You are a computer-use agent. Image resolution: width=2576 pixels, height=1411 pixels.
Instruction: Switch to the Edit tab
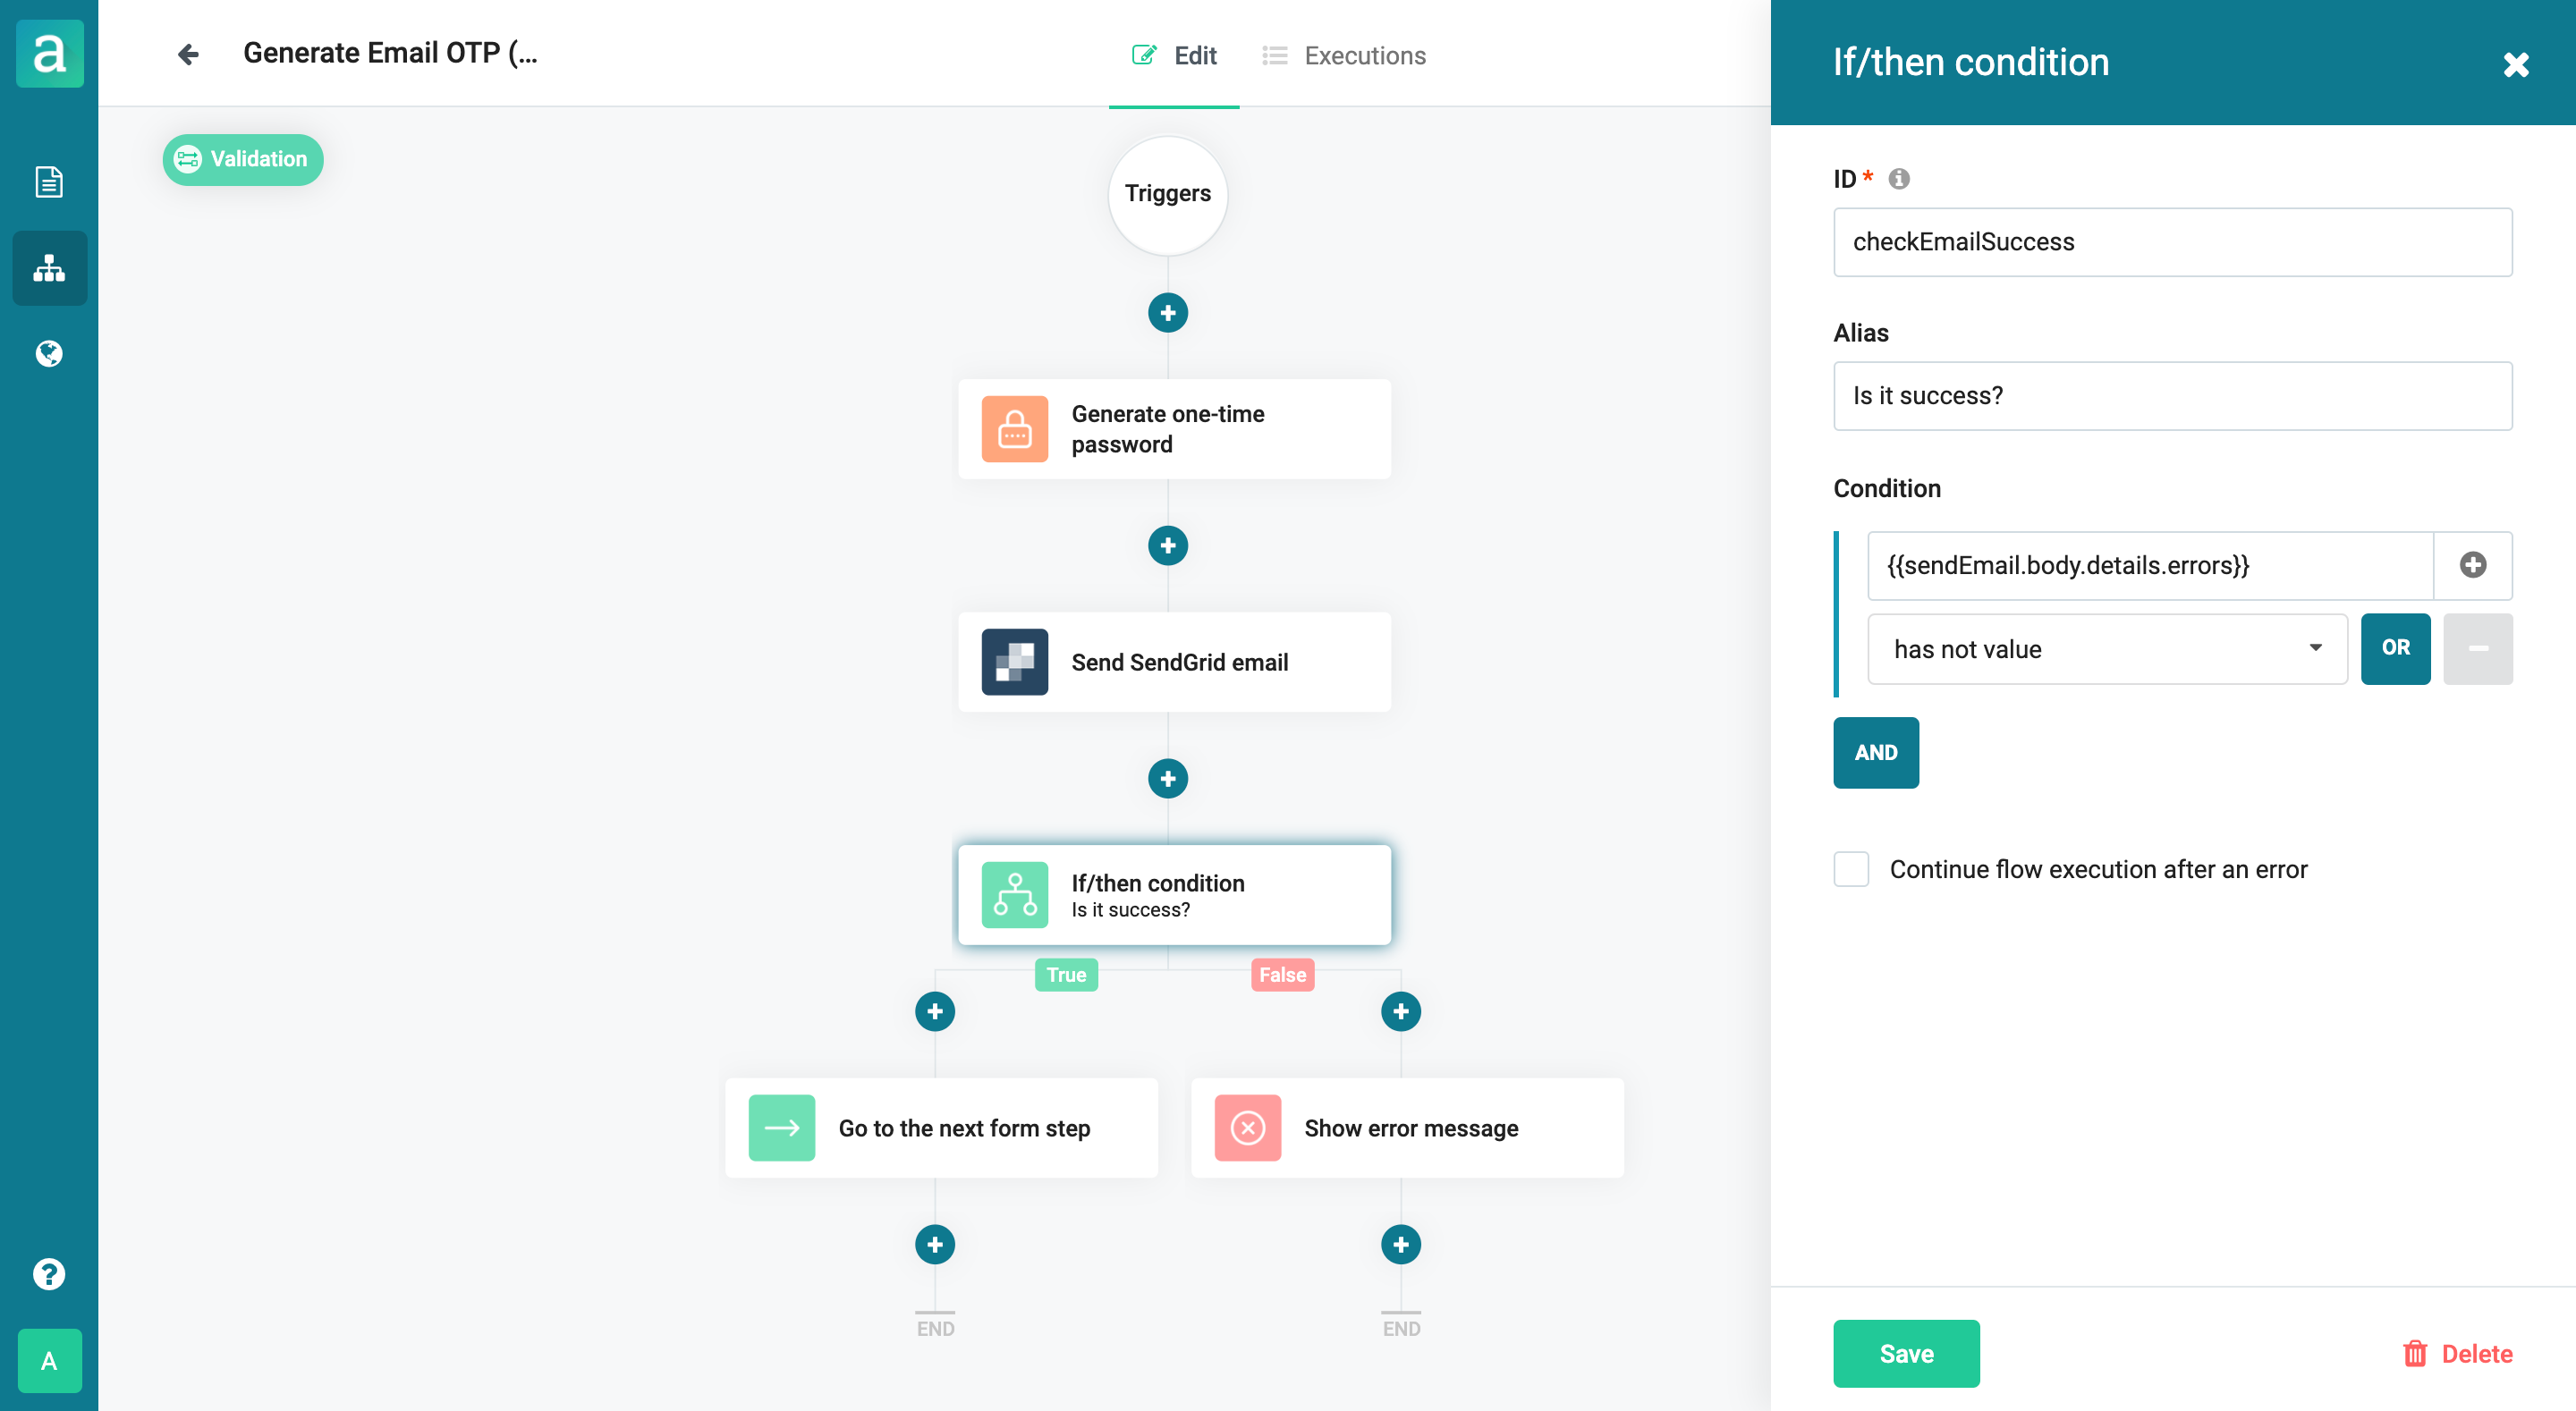pyautogui.click(x=1173, y=55)
